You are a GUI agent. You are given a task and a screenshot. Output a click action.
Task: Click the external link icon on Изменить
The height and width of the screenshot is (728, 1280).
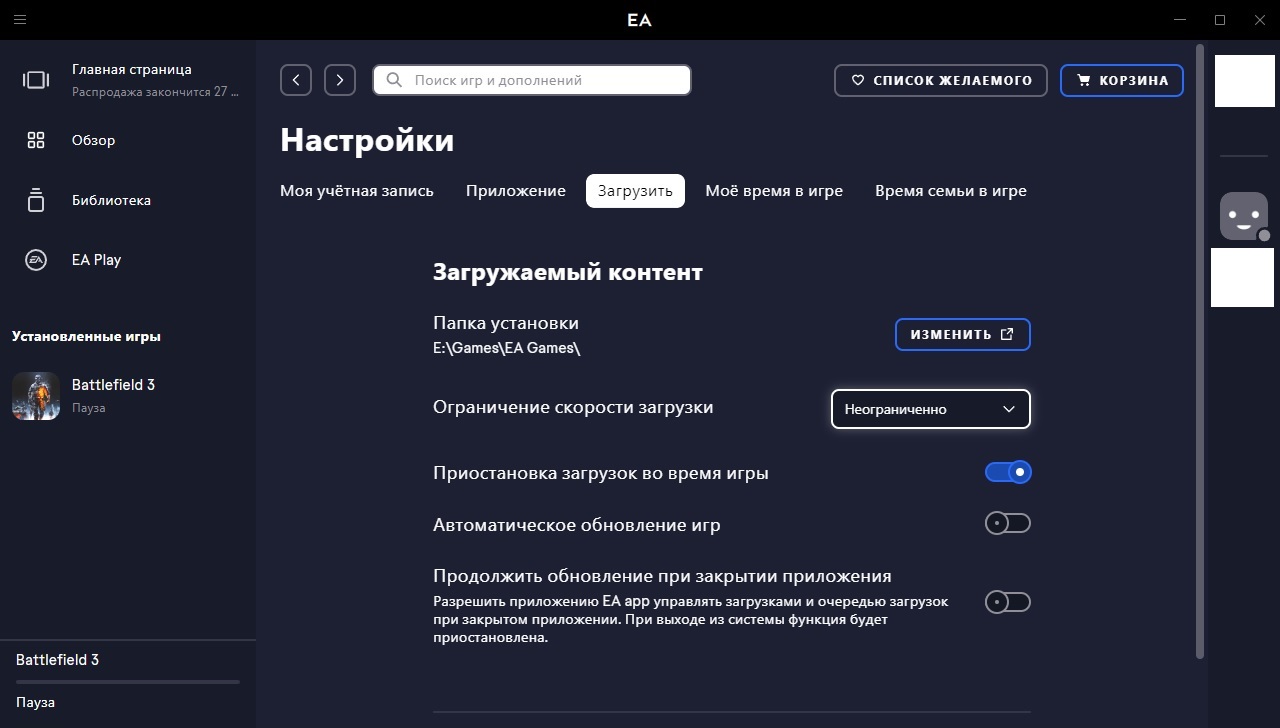[1007, 334]
